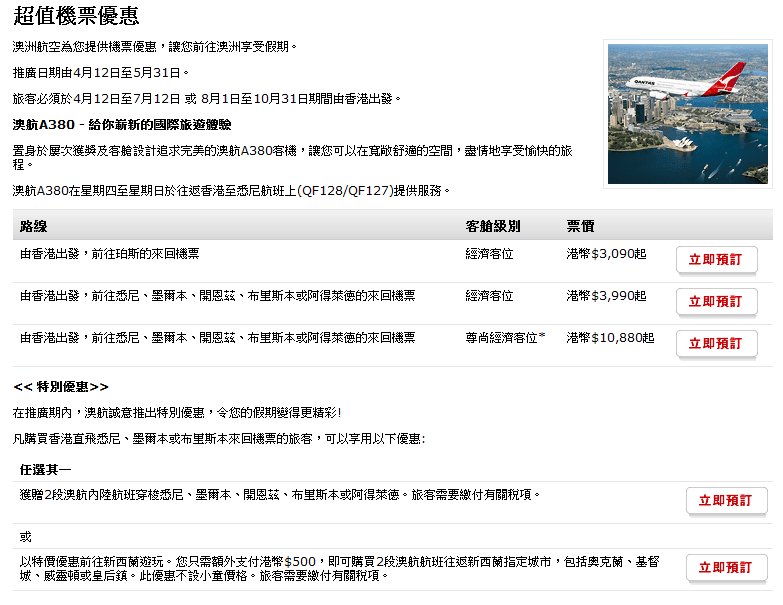Click 立即預訂 for the Perth return ticket
783x605 pixels.
pyautogui.click(x=716, y=259)
